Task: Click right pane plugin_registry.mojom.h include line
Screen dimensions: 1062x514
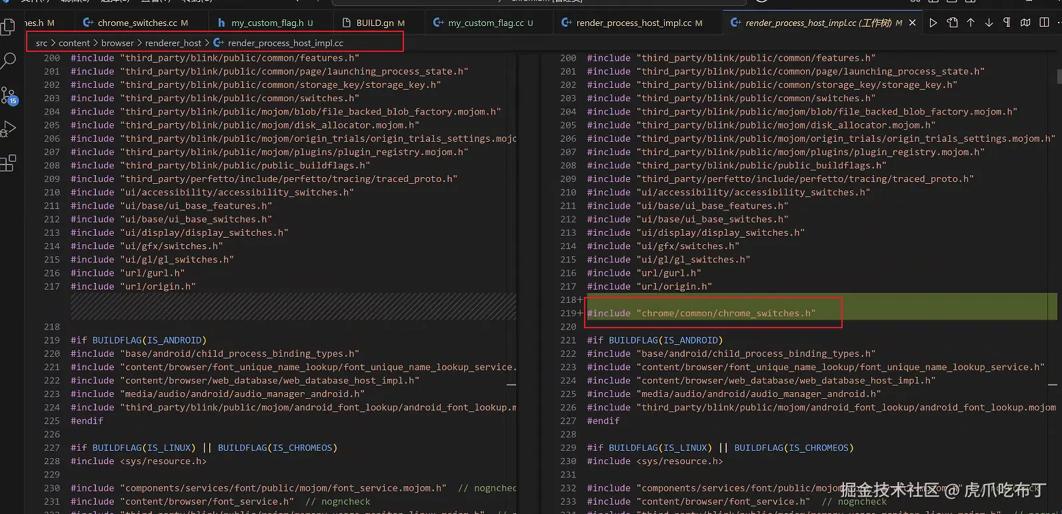Action: (786, 152)
